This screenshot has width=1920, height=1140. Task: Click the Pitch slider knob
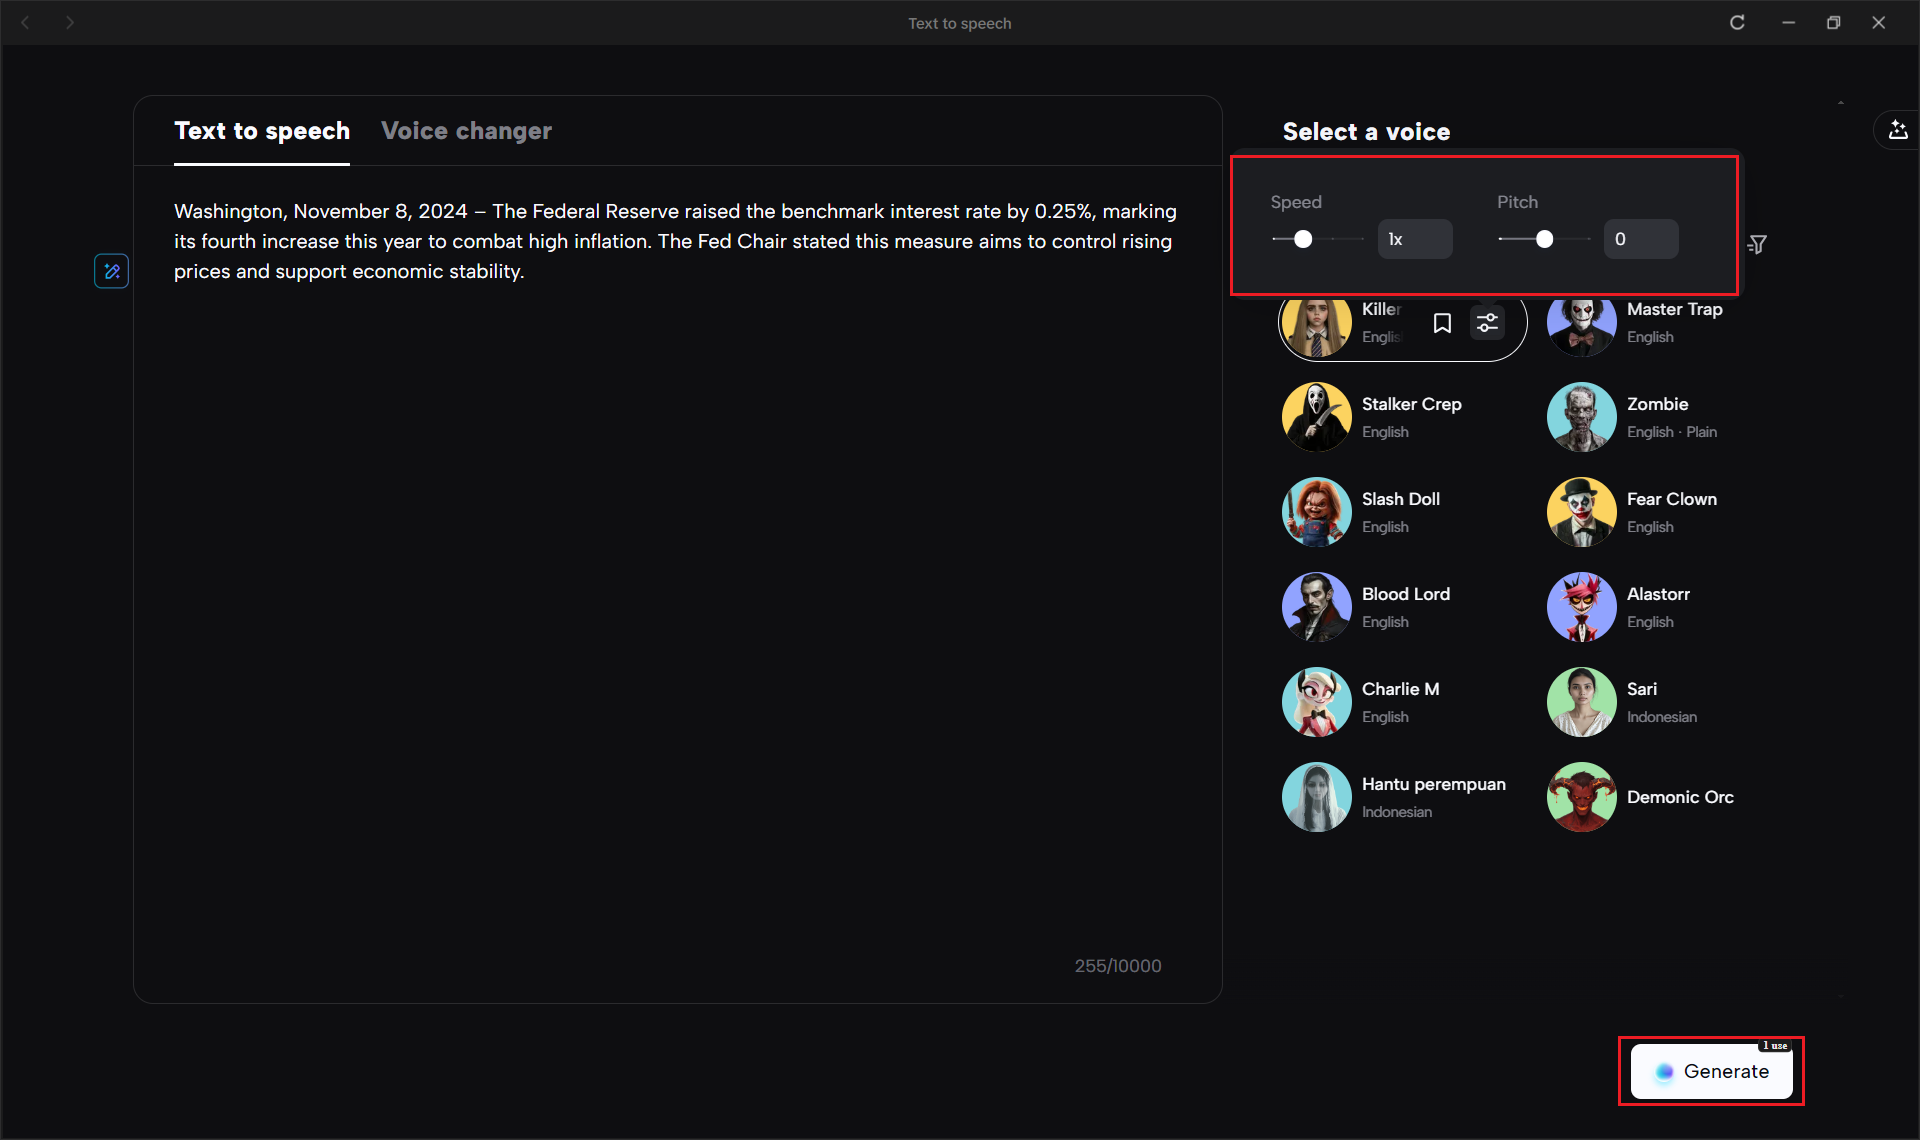click(x=1545, y=239)
